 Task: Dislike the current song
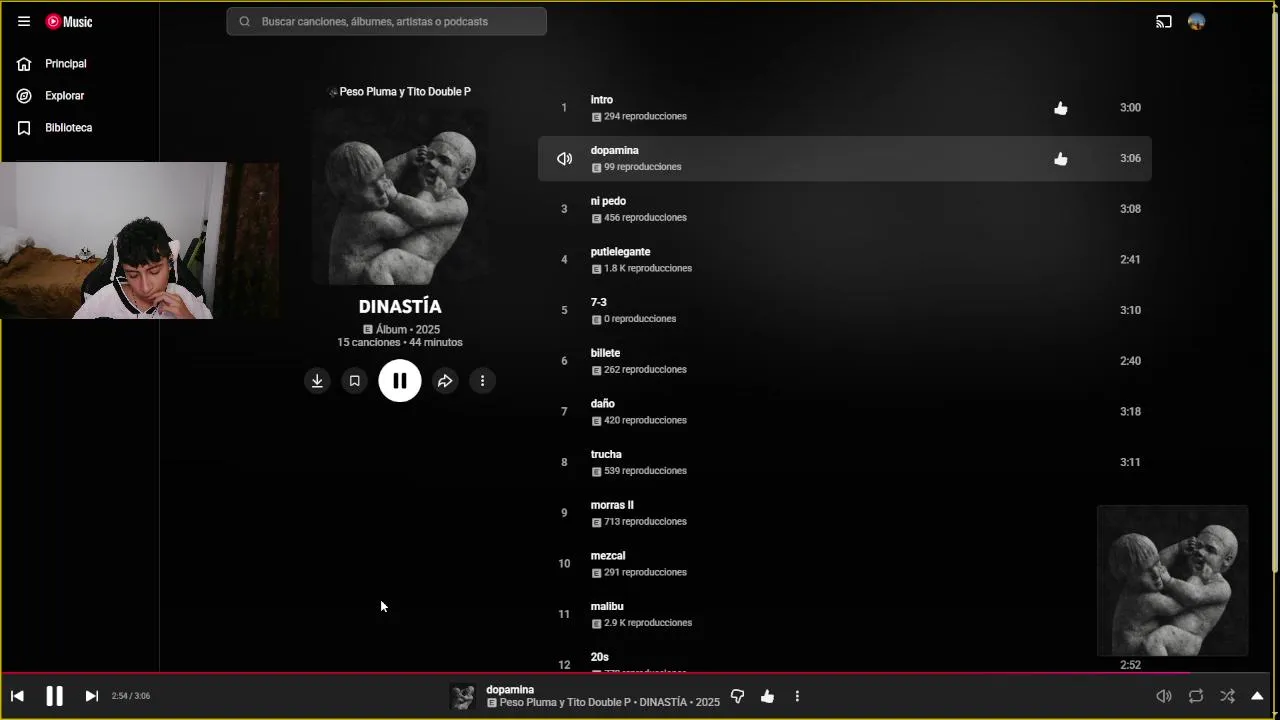(738, 697)
